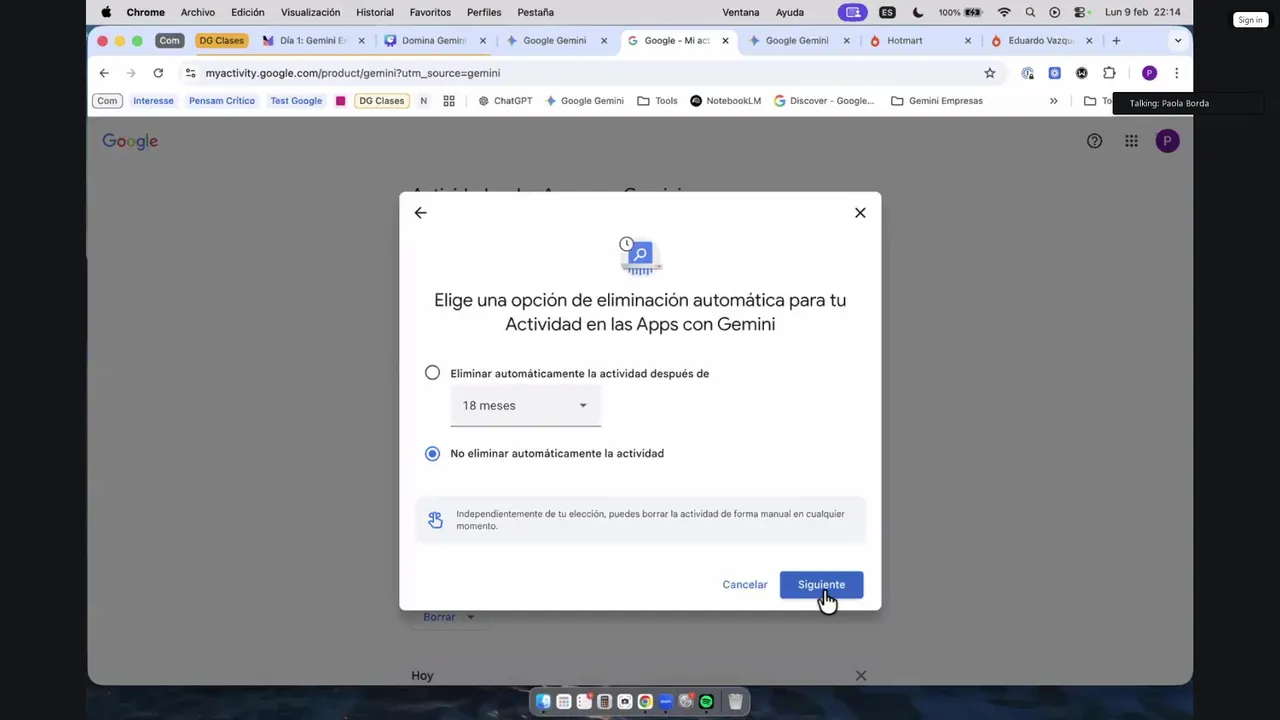Open the NotebookLM bookmark
1280x720 pixels.
[726, 101]
